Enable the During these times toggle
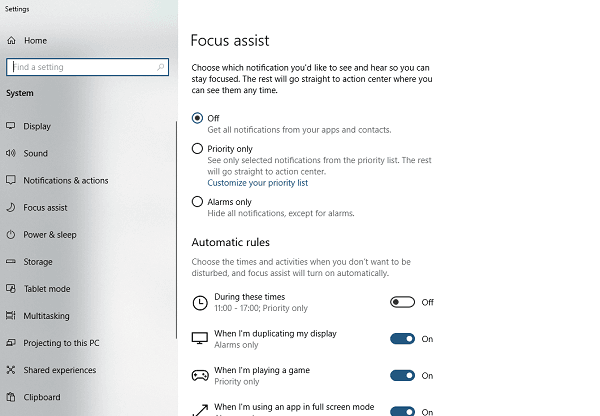 coord(402,302)
